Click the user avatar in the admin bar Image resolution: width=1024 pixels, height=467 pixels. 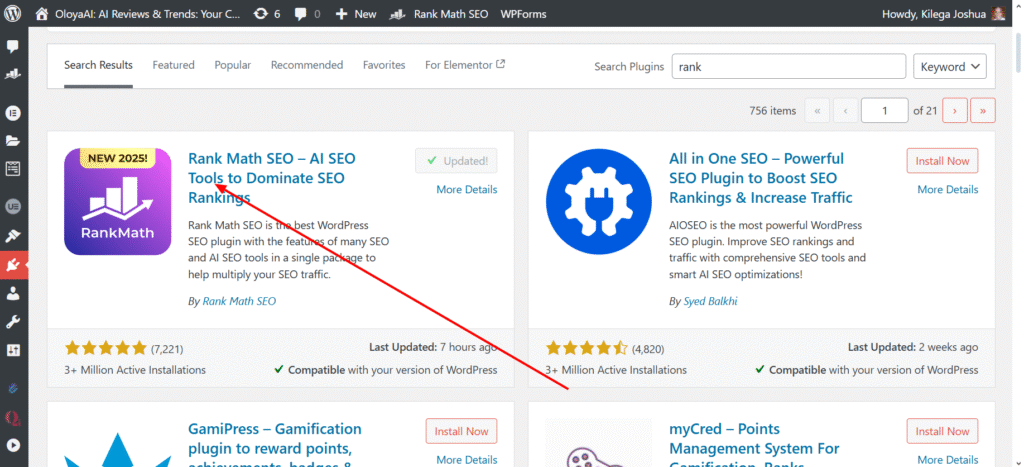pos(997,14)
